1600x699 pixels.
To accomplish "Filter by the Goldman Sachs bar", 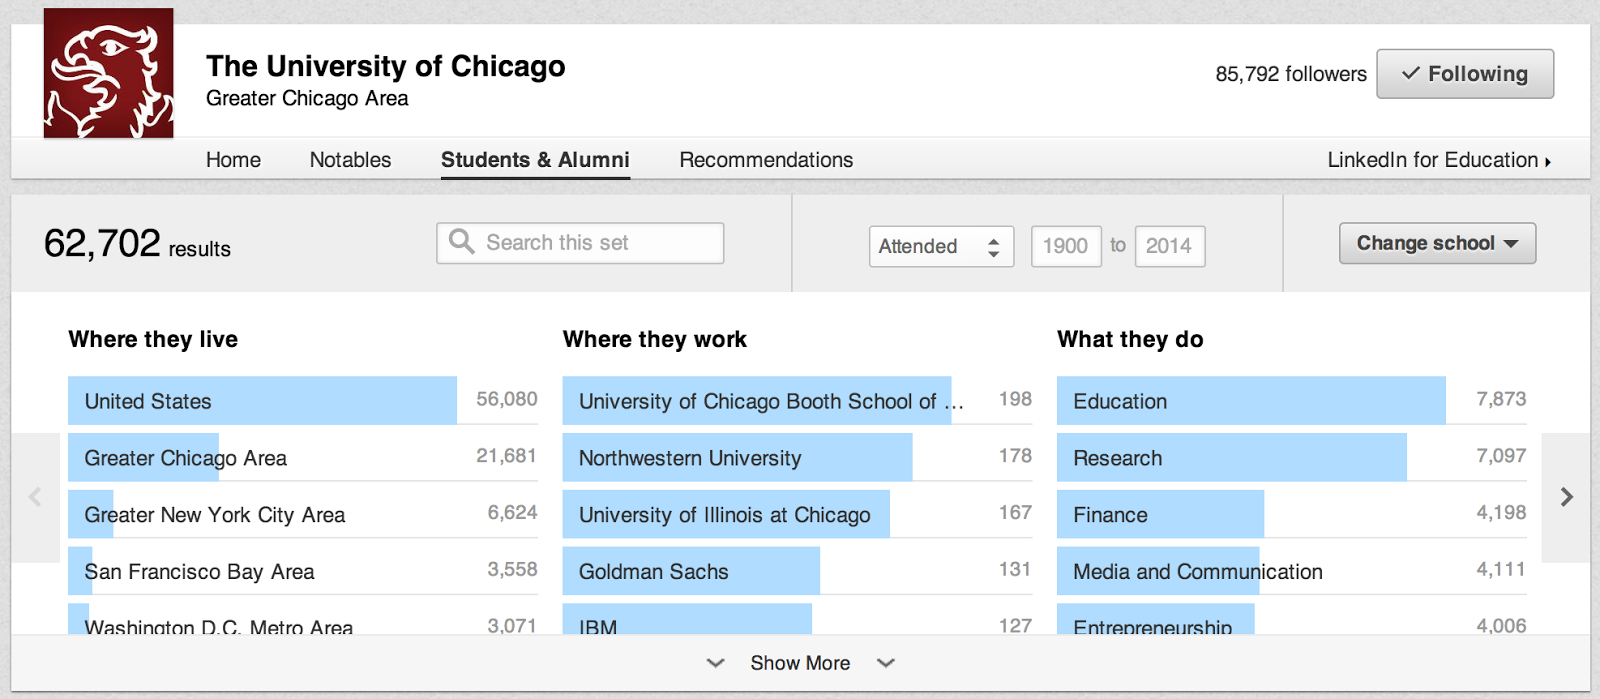I will click(654, 572).
